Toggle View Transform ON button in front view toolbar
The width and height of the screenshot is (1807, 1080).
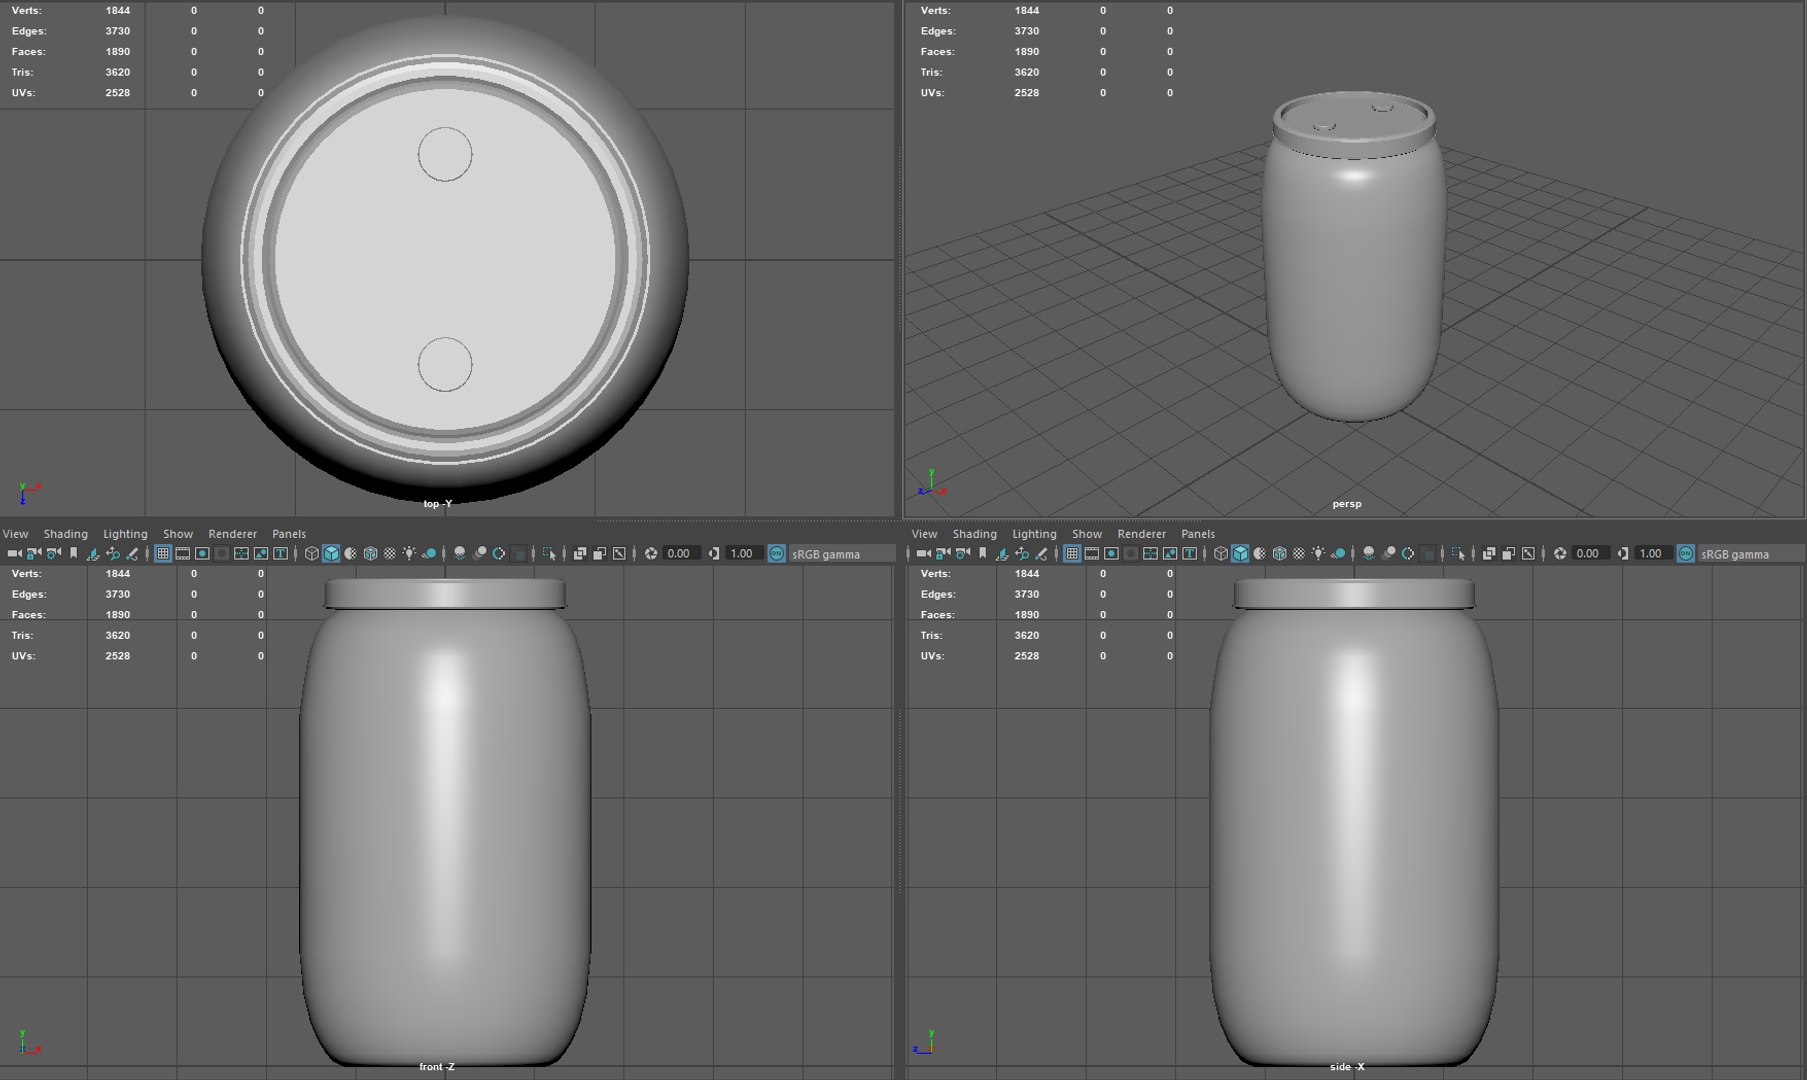point(777,553)
